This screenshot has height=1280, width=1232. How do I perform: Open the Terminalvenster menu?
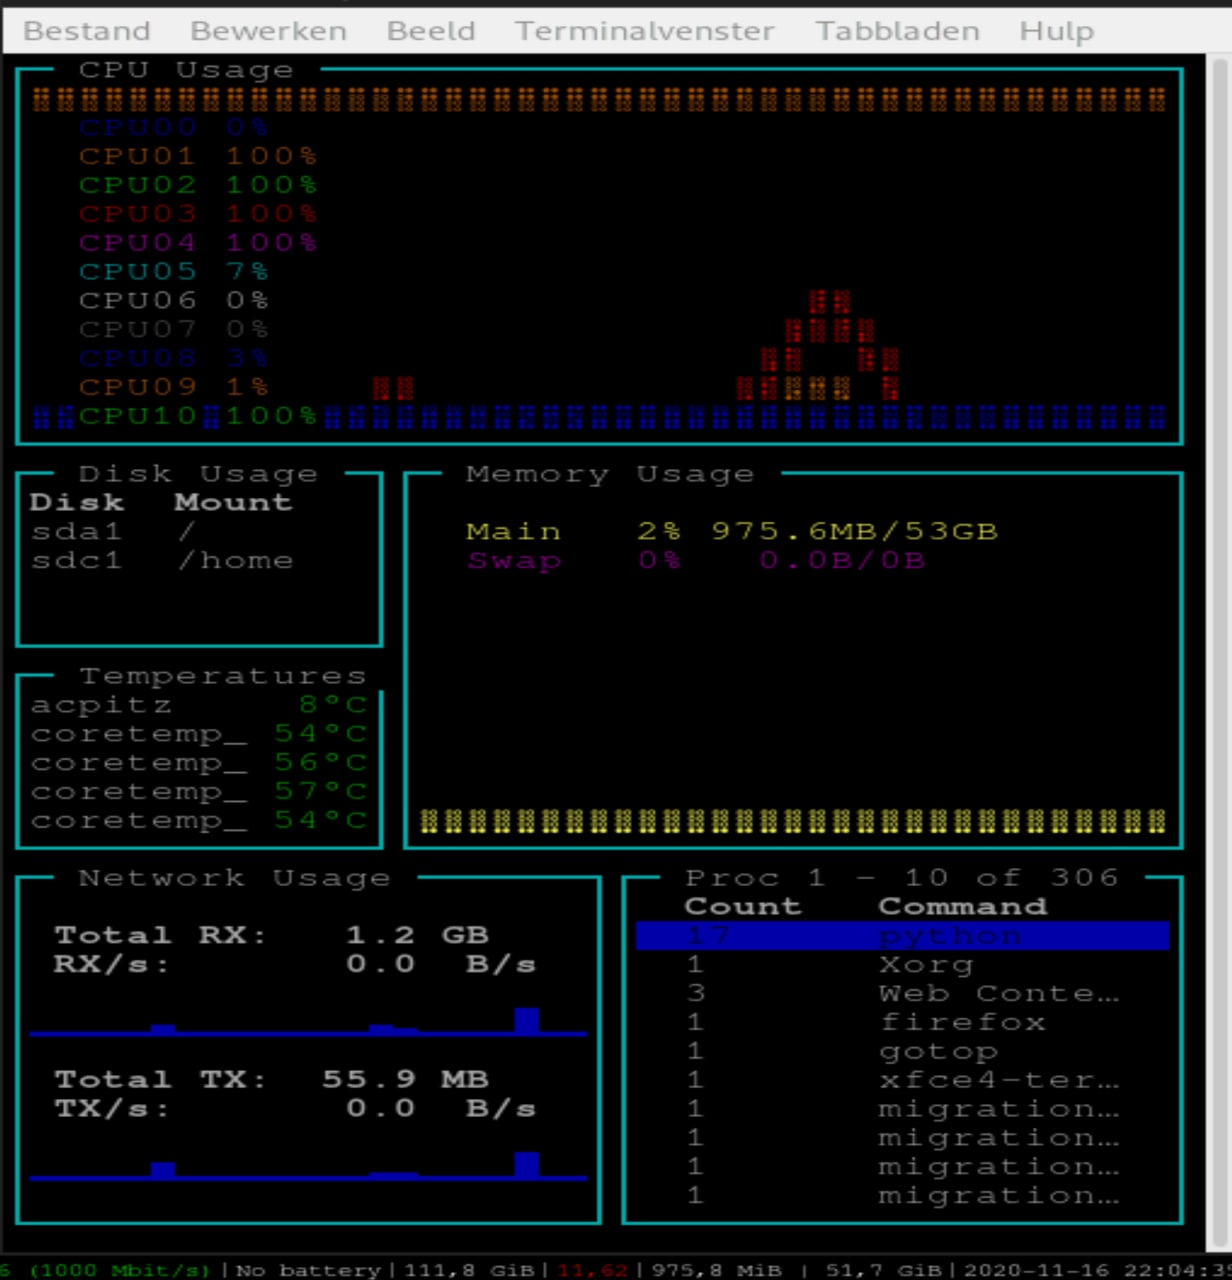click(x=644, y=31)
